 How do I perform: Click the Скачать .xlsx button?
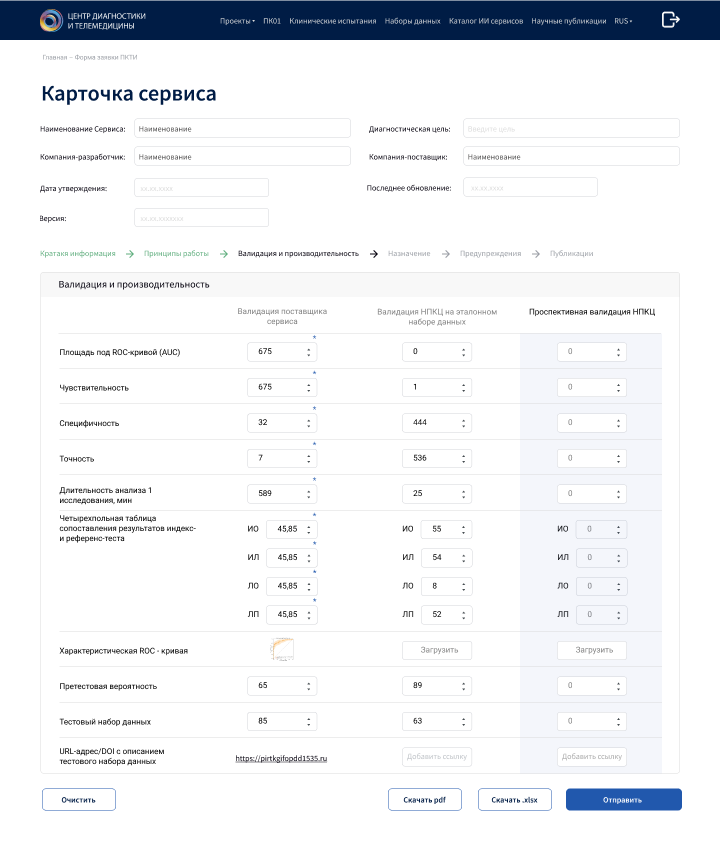pos(515,800)
